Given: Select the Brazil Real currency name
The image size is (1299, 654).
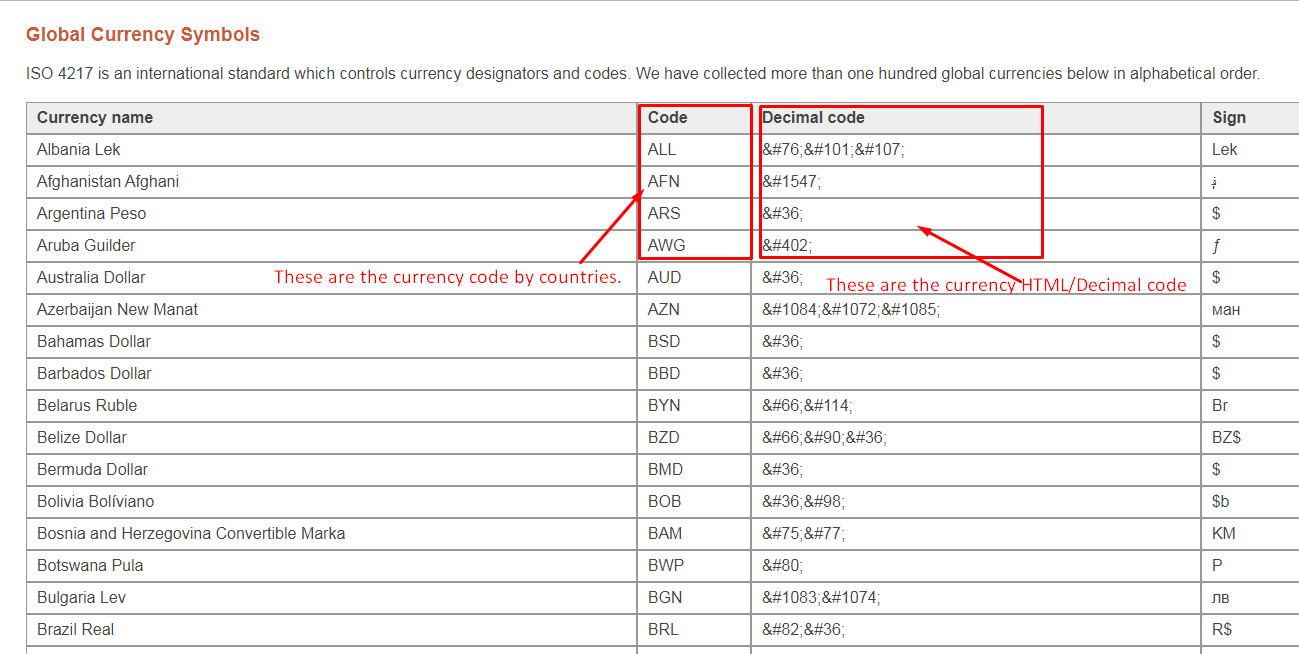Looking at the screenshot, I should pos(75,630).
